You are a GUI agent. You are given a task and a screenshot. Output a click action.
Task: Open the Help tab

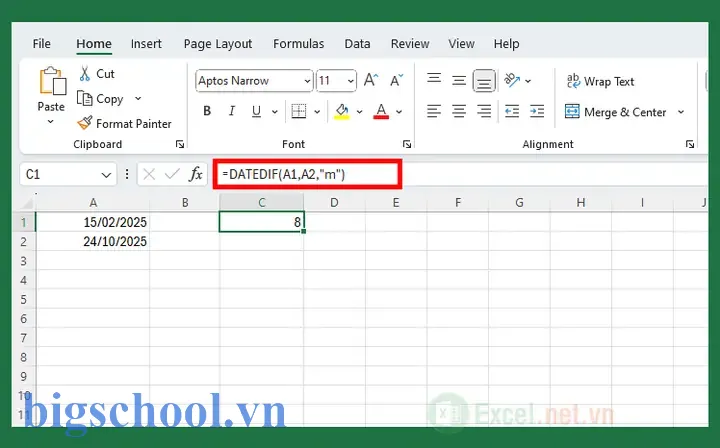tap(506, 44)
